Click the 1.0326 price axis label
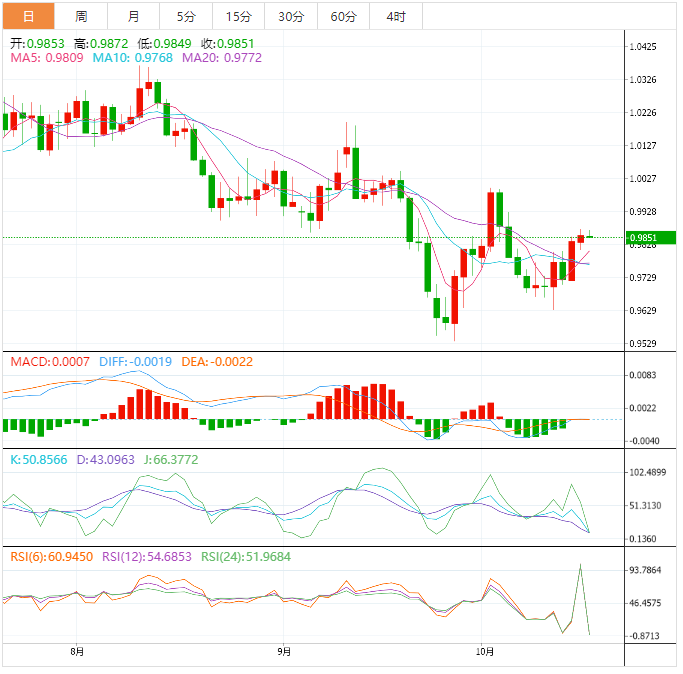Screen dimensions: 683x674 click(x=643, y=80)
